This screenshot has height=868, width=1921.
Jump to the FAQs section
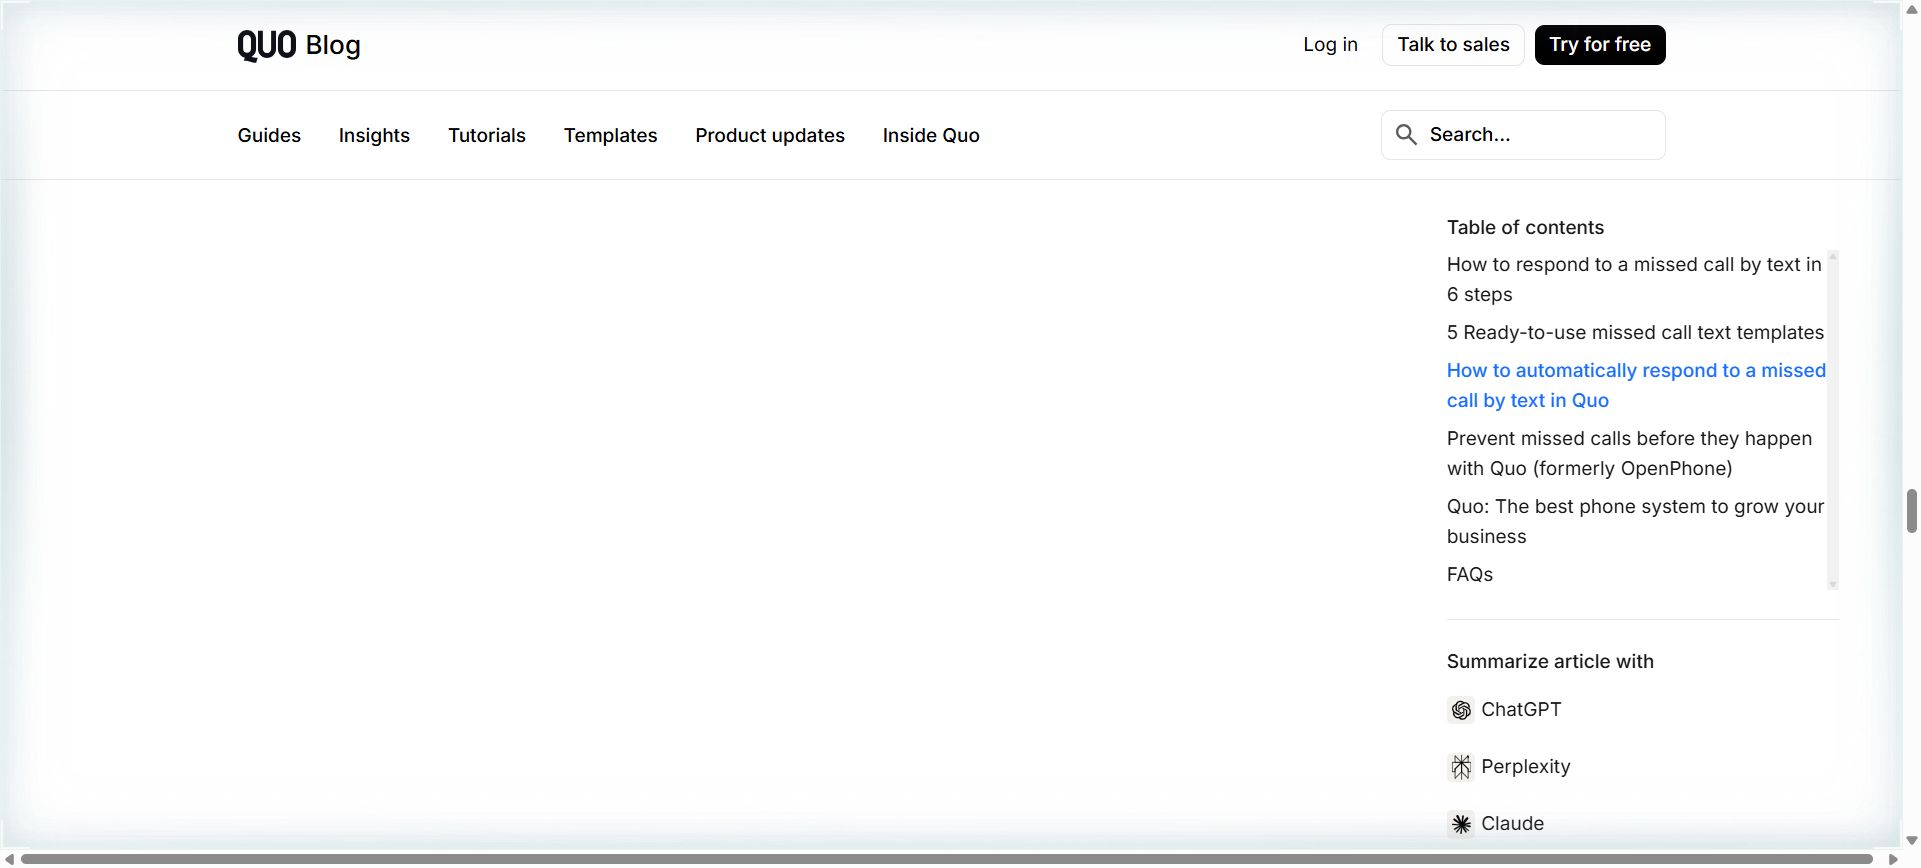pos(1469,575)
